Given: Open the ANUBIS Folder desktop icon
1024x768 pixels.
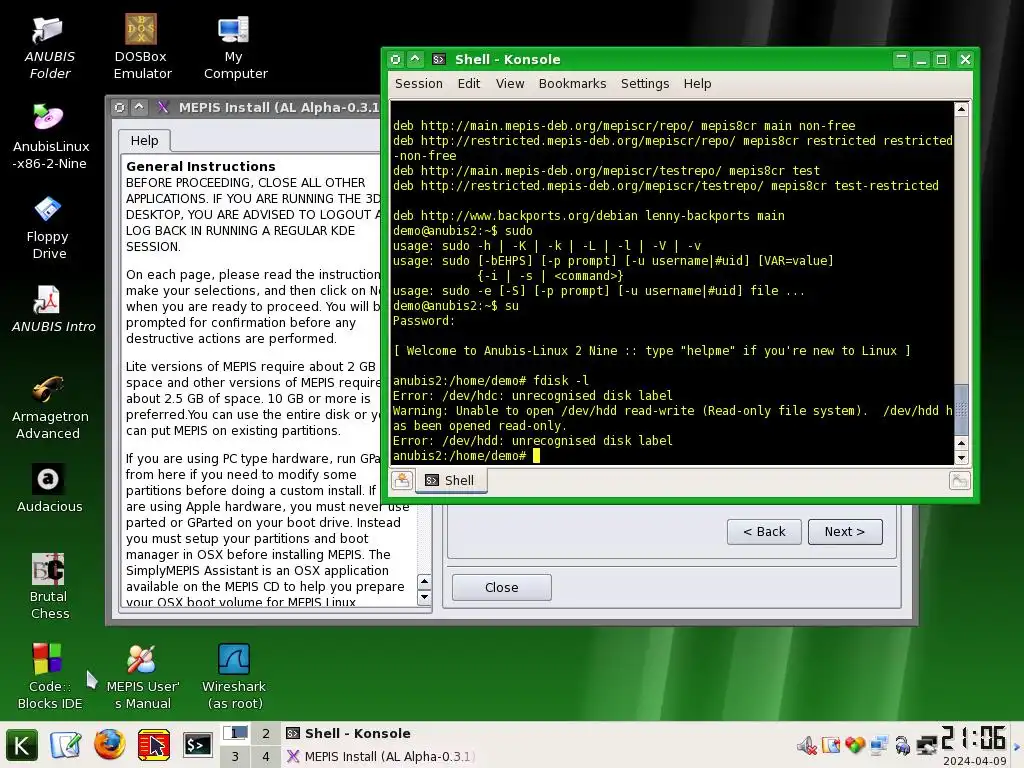Looking at the screenshot, I should coord(50,47).
